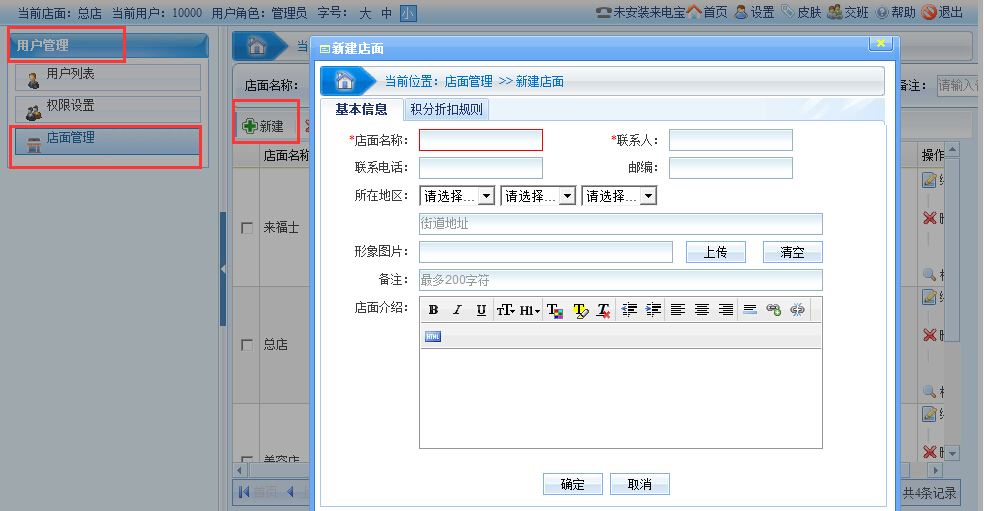
Task: Click the edit icon for 总店 row
Action: pos(929,296)
